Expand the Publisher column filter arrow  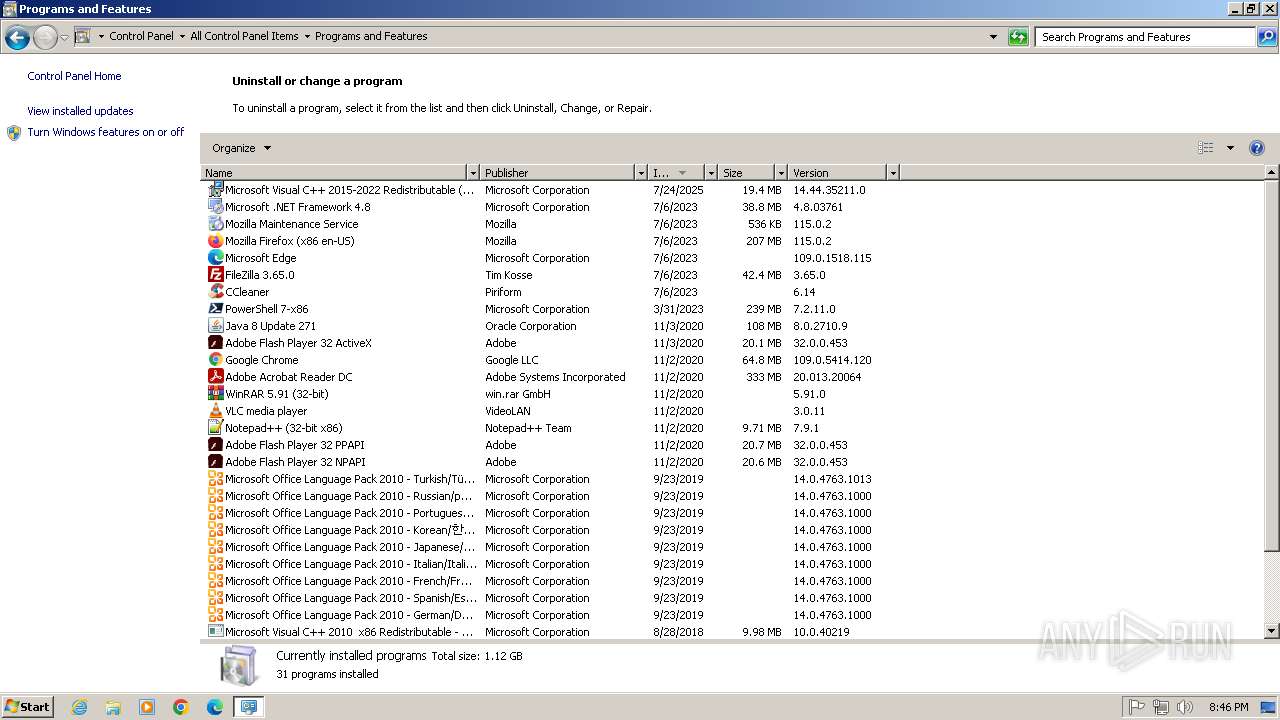click(x=640, y=173)
